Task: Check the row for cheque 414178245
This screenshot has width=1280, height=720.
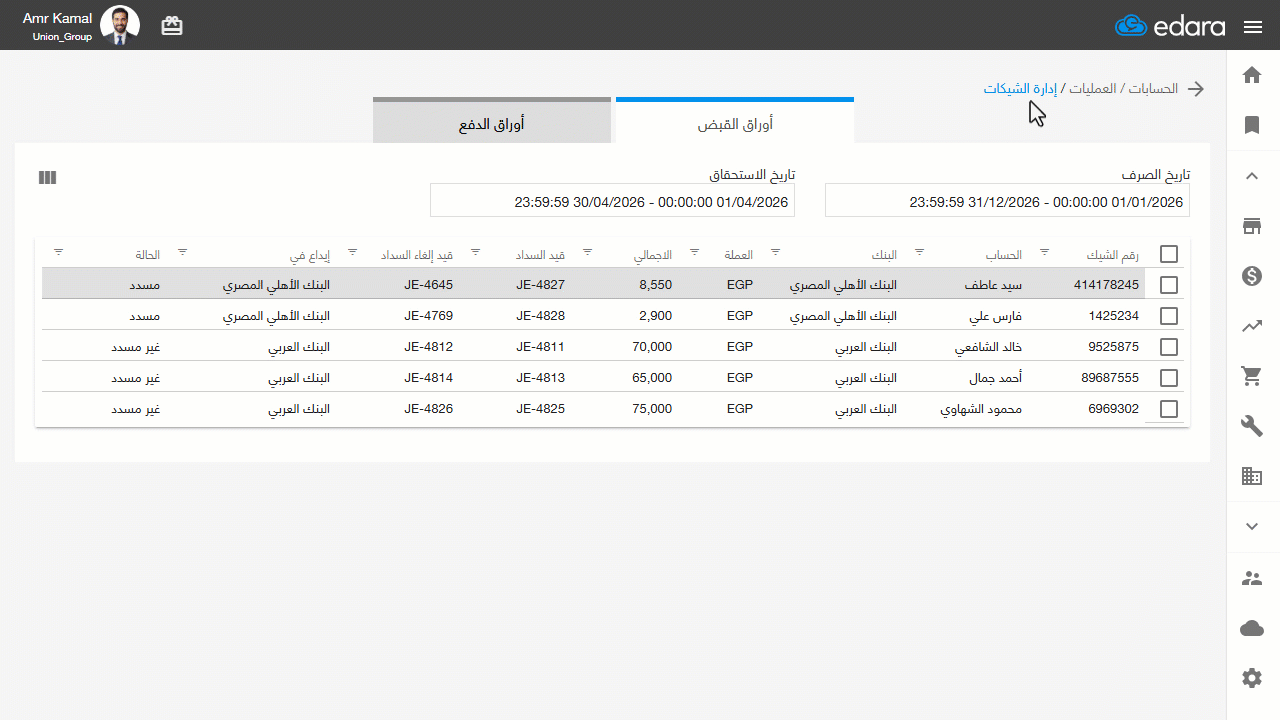Action: (x=1169, y=285)
